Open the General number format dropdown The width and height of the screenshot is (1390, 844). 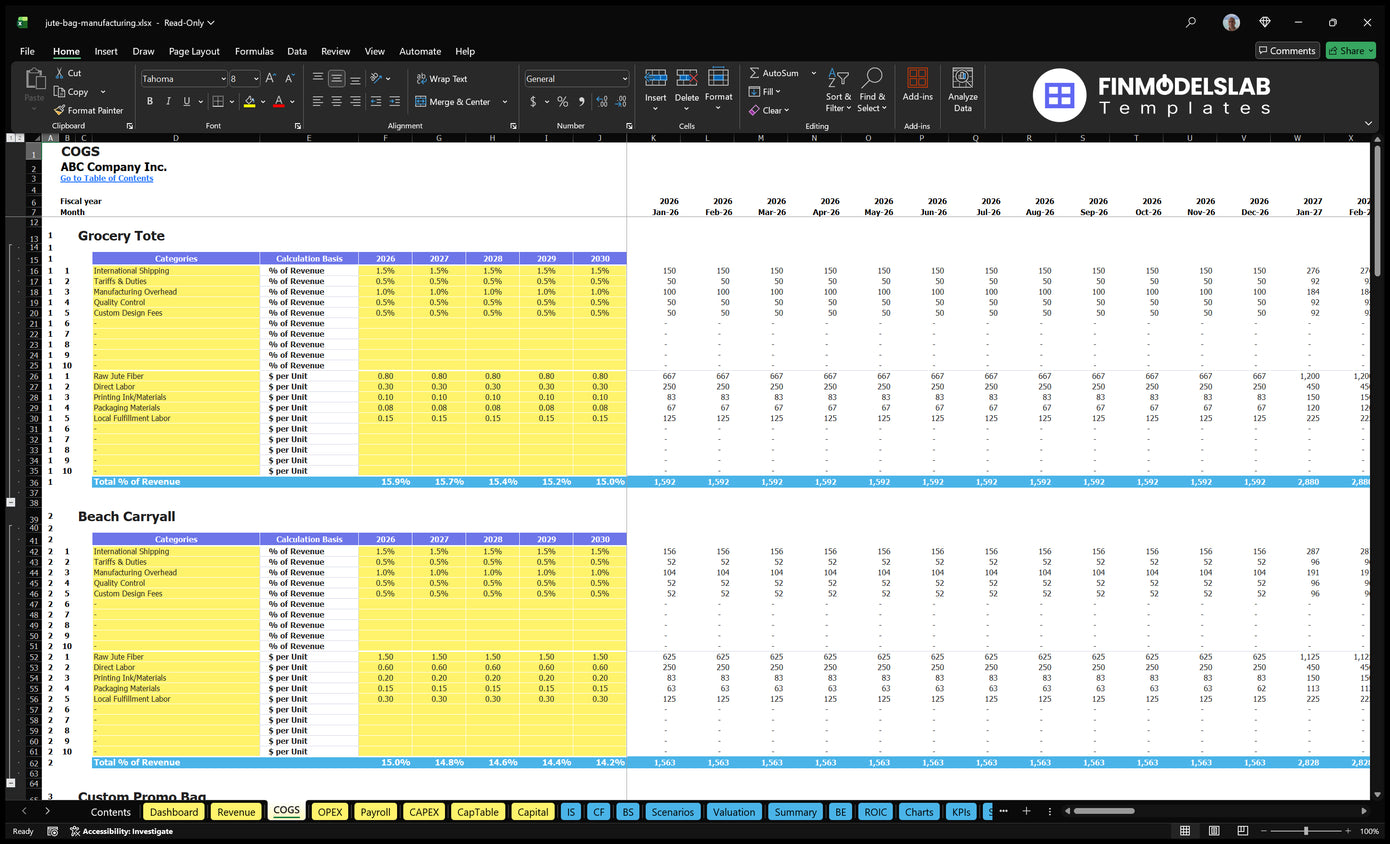coord(625,79)
